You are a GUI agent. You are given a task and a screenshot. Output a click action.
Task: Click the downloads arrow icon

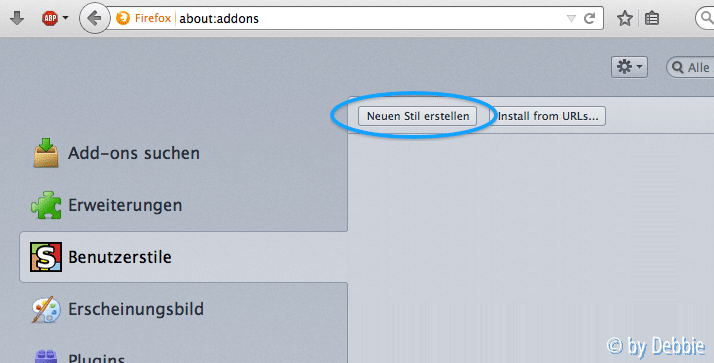tap(17, 18)
